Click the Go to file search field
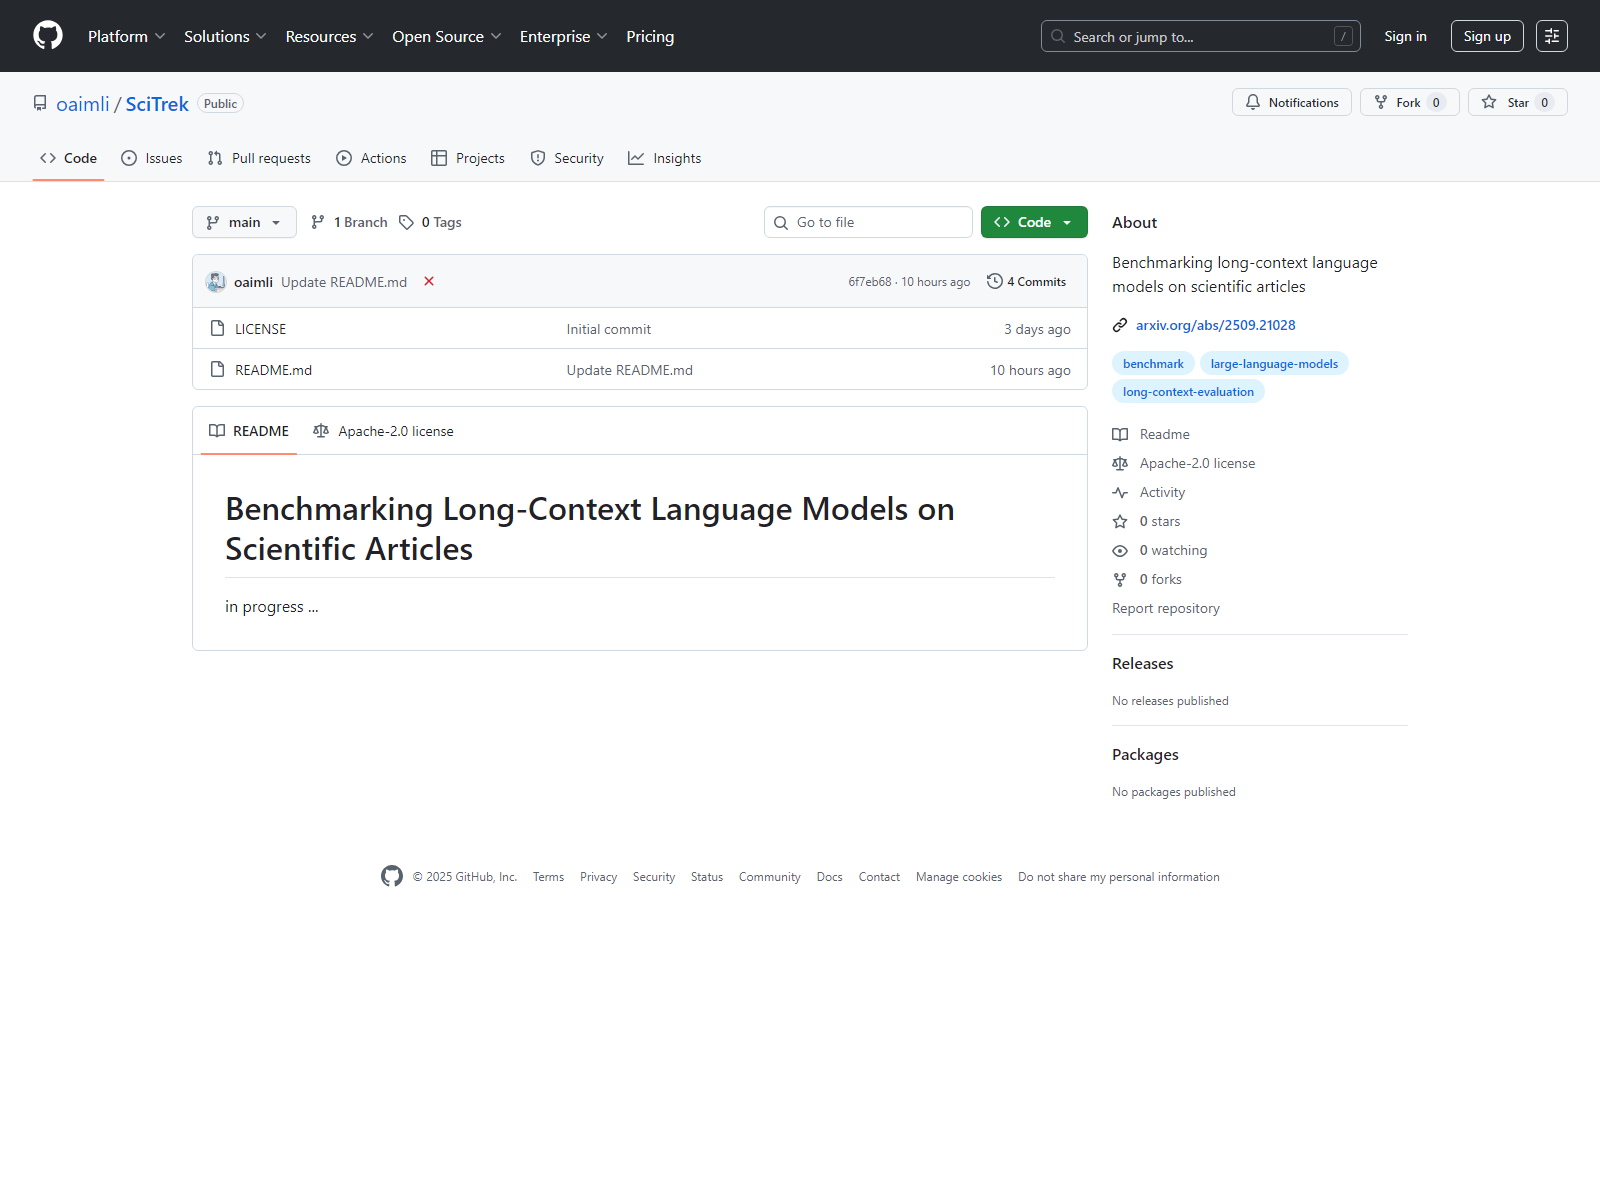1600x1200 pixels. pyautogui.click(x=868, y=222)
